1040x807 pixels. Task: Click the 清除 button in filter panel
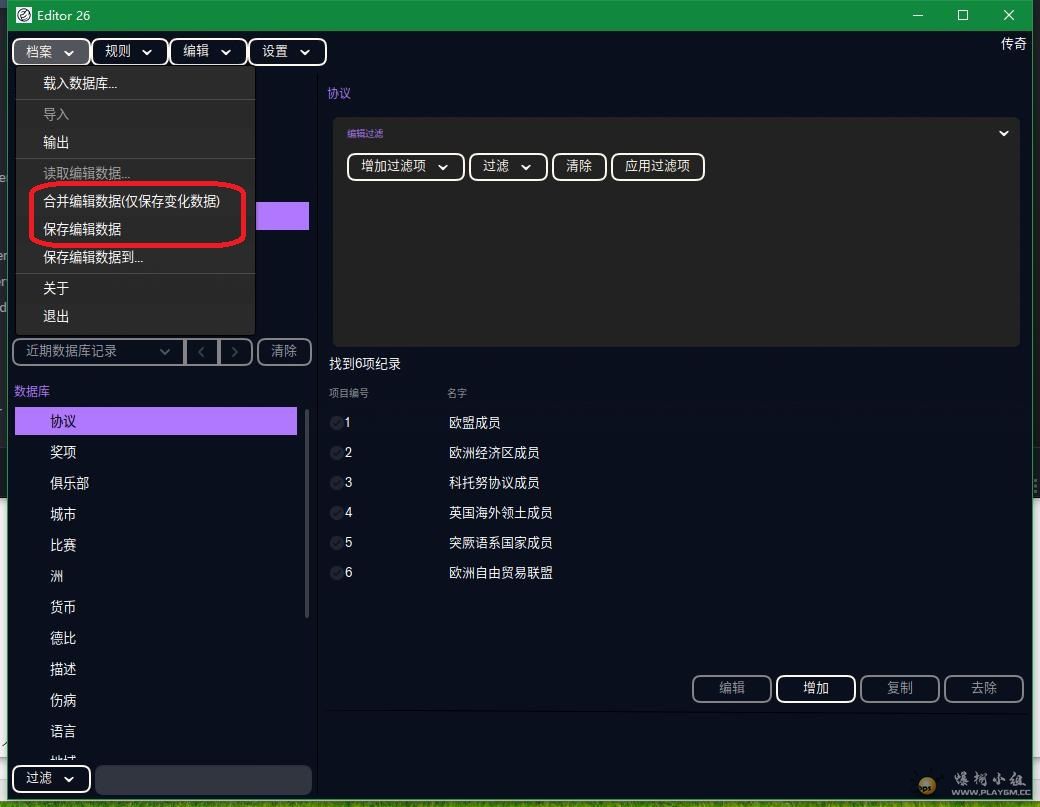coord(578,166)
